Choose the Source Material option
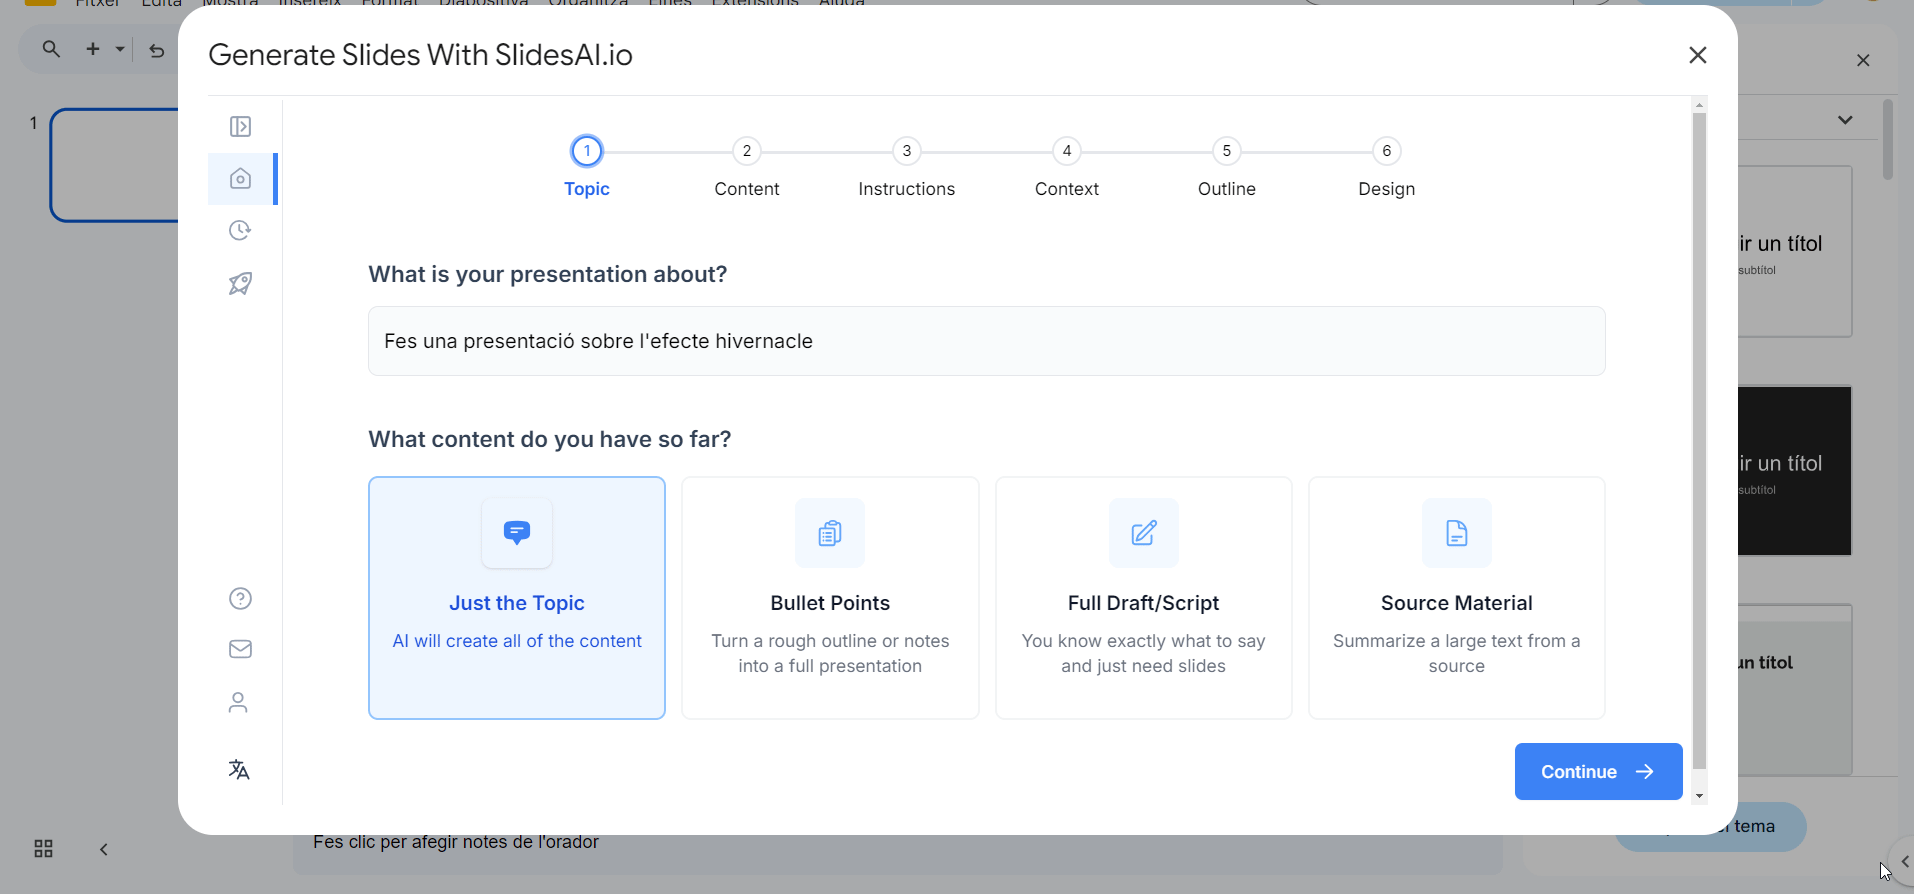Screen dimensions: 1914x894 click(1456, 598)
